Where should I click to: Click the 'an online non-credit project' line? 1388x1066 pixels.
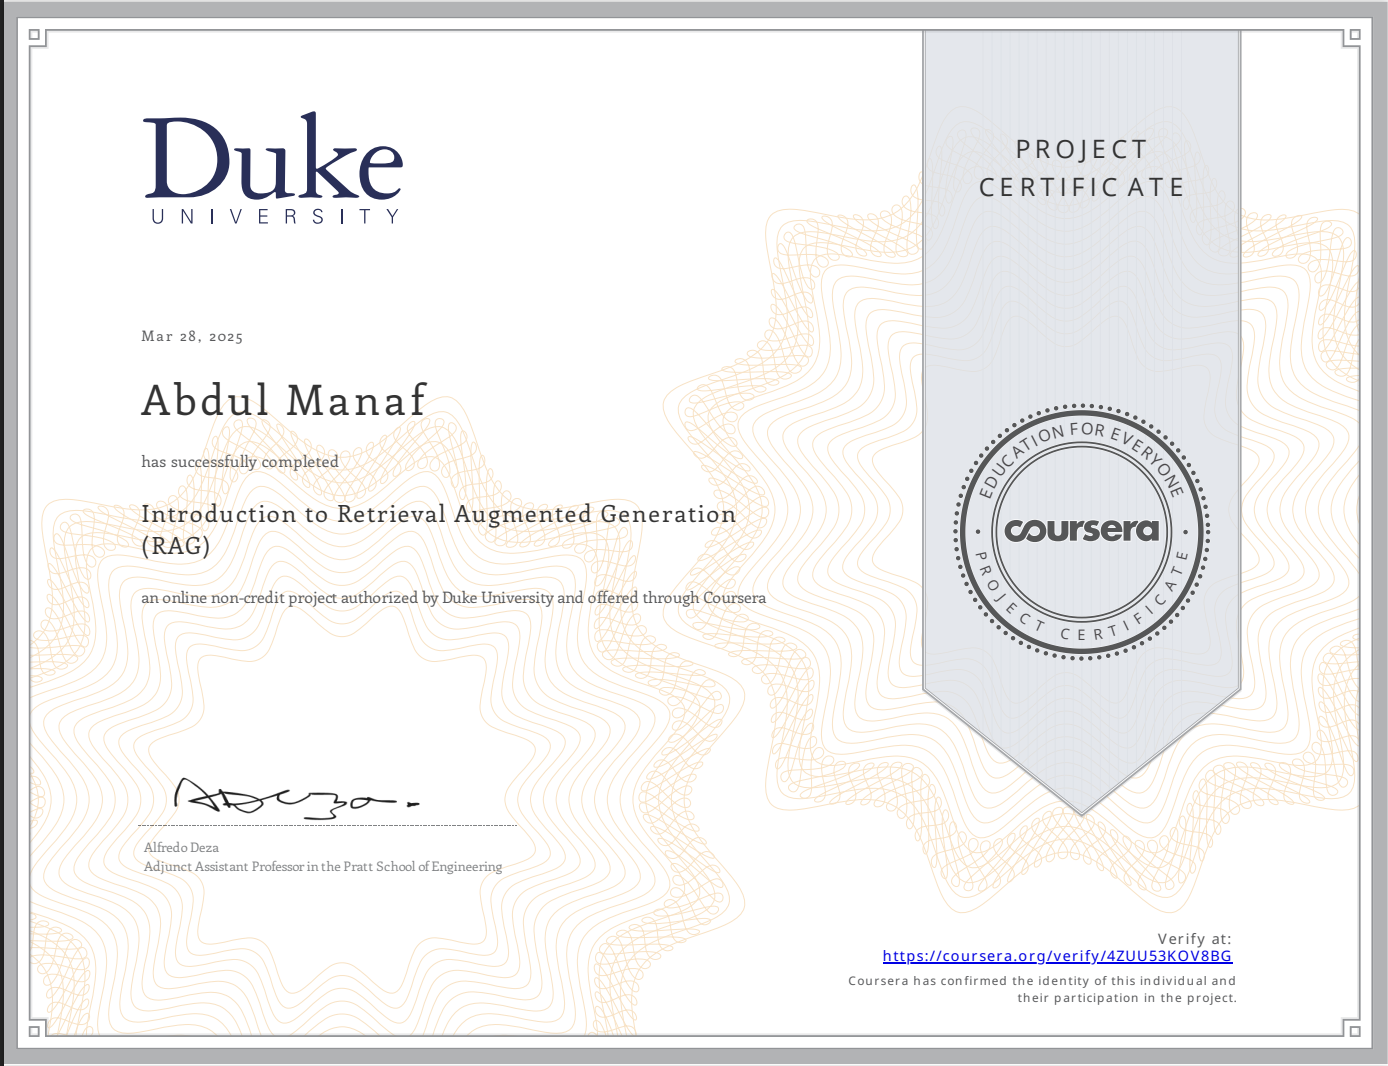(x=453, y=598)
